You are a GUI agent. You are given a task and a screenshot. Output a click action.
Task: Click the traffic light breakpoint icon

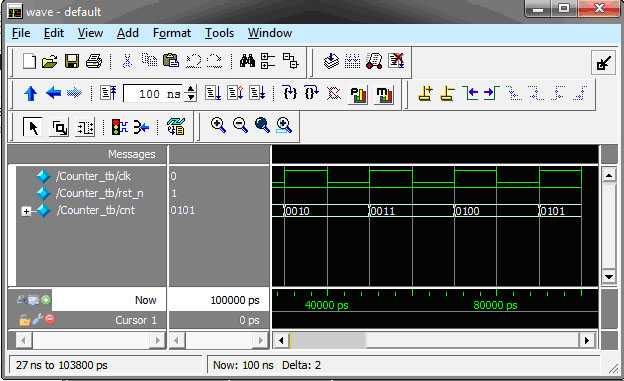[x=119, y=127]
